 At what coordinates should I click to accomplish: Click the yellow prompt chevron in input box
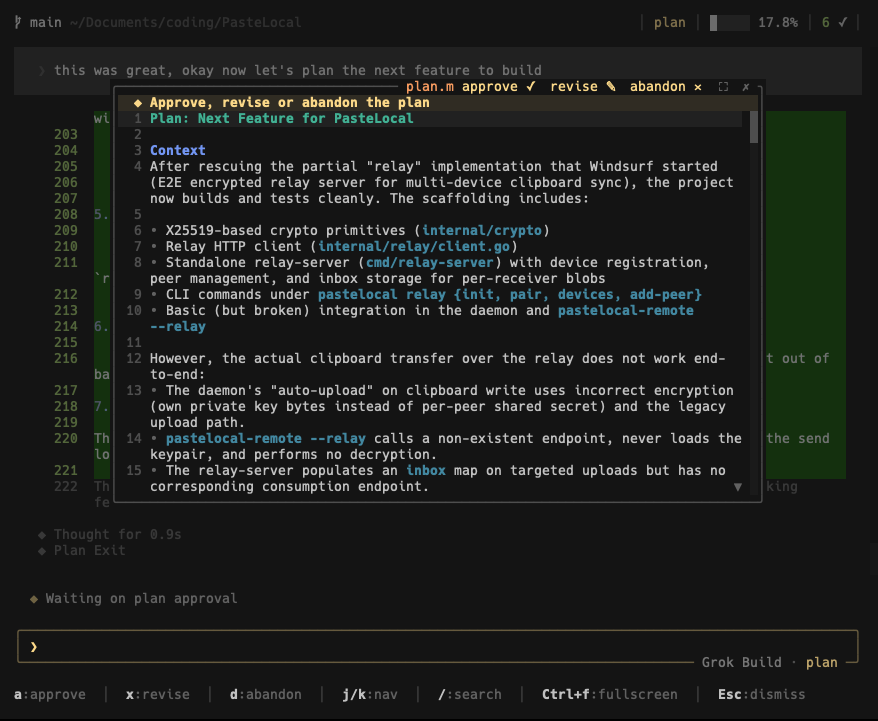(34, 647)
